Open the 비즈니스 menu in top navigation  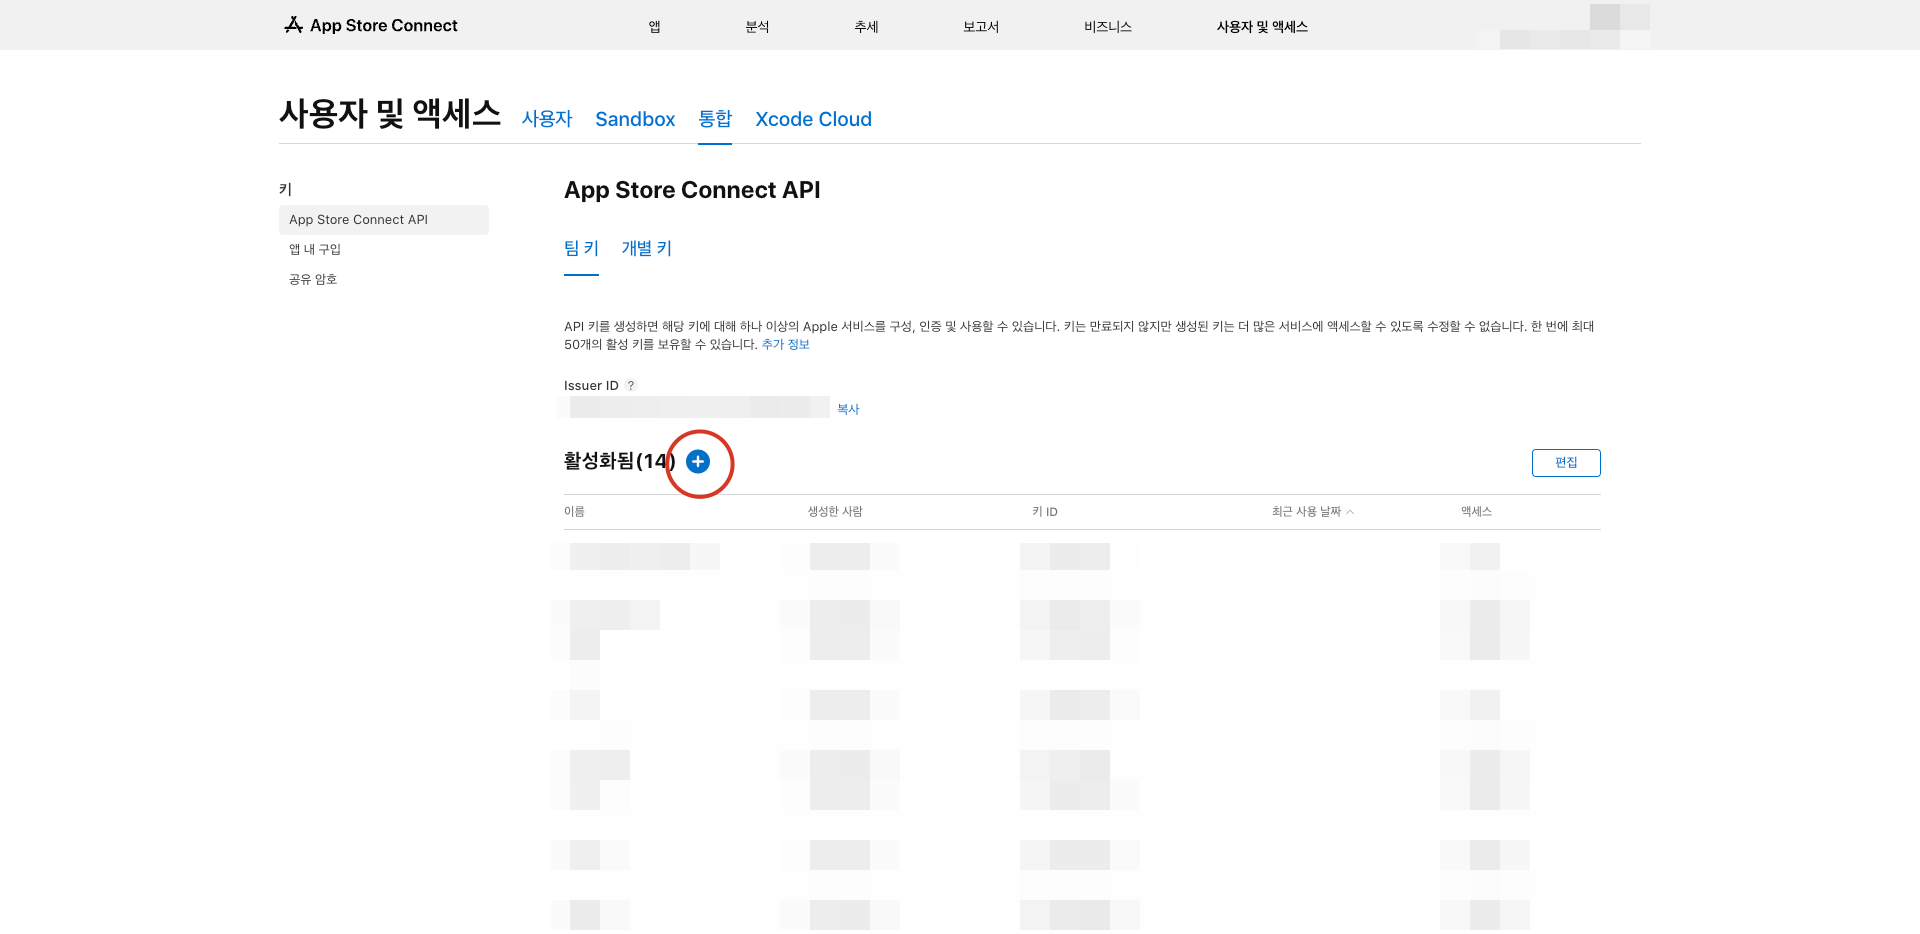tap(1108, 27)
